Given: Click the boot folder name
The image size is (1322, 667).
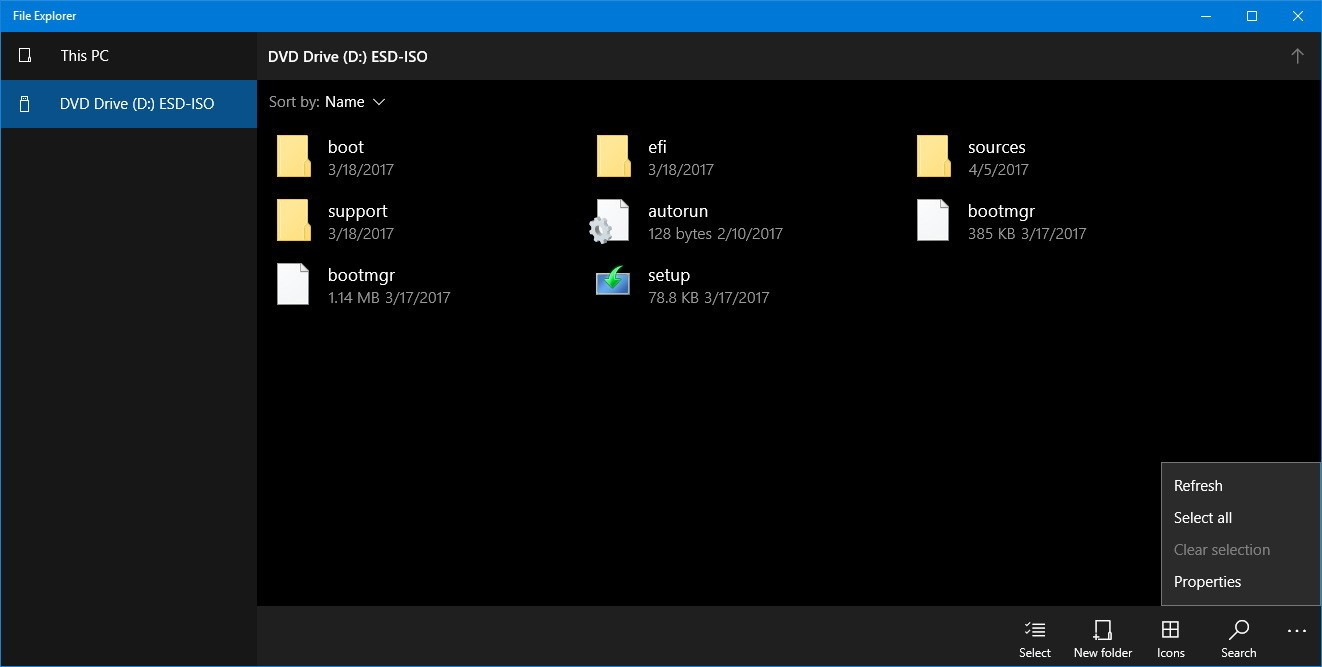Looking at the screenshot, I should [x=346, y=147].
